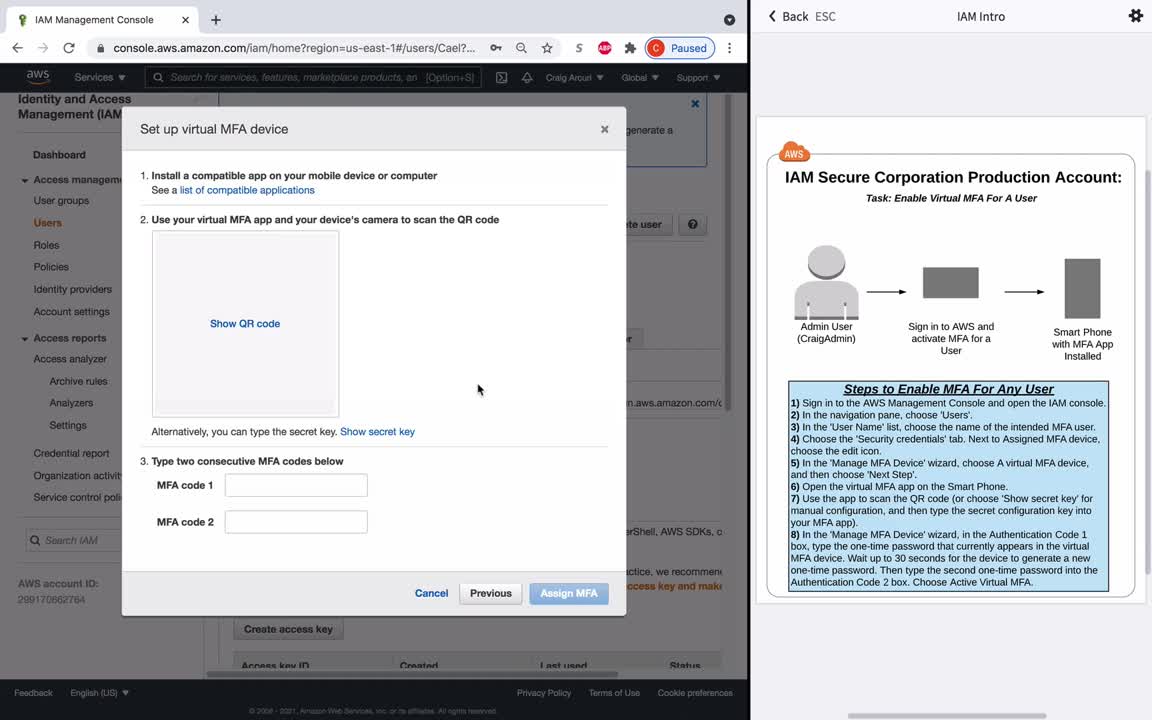This screenshot has width=1152, height=720.
Task: Click the MFA code 1 field
Action: 296,485
